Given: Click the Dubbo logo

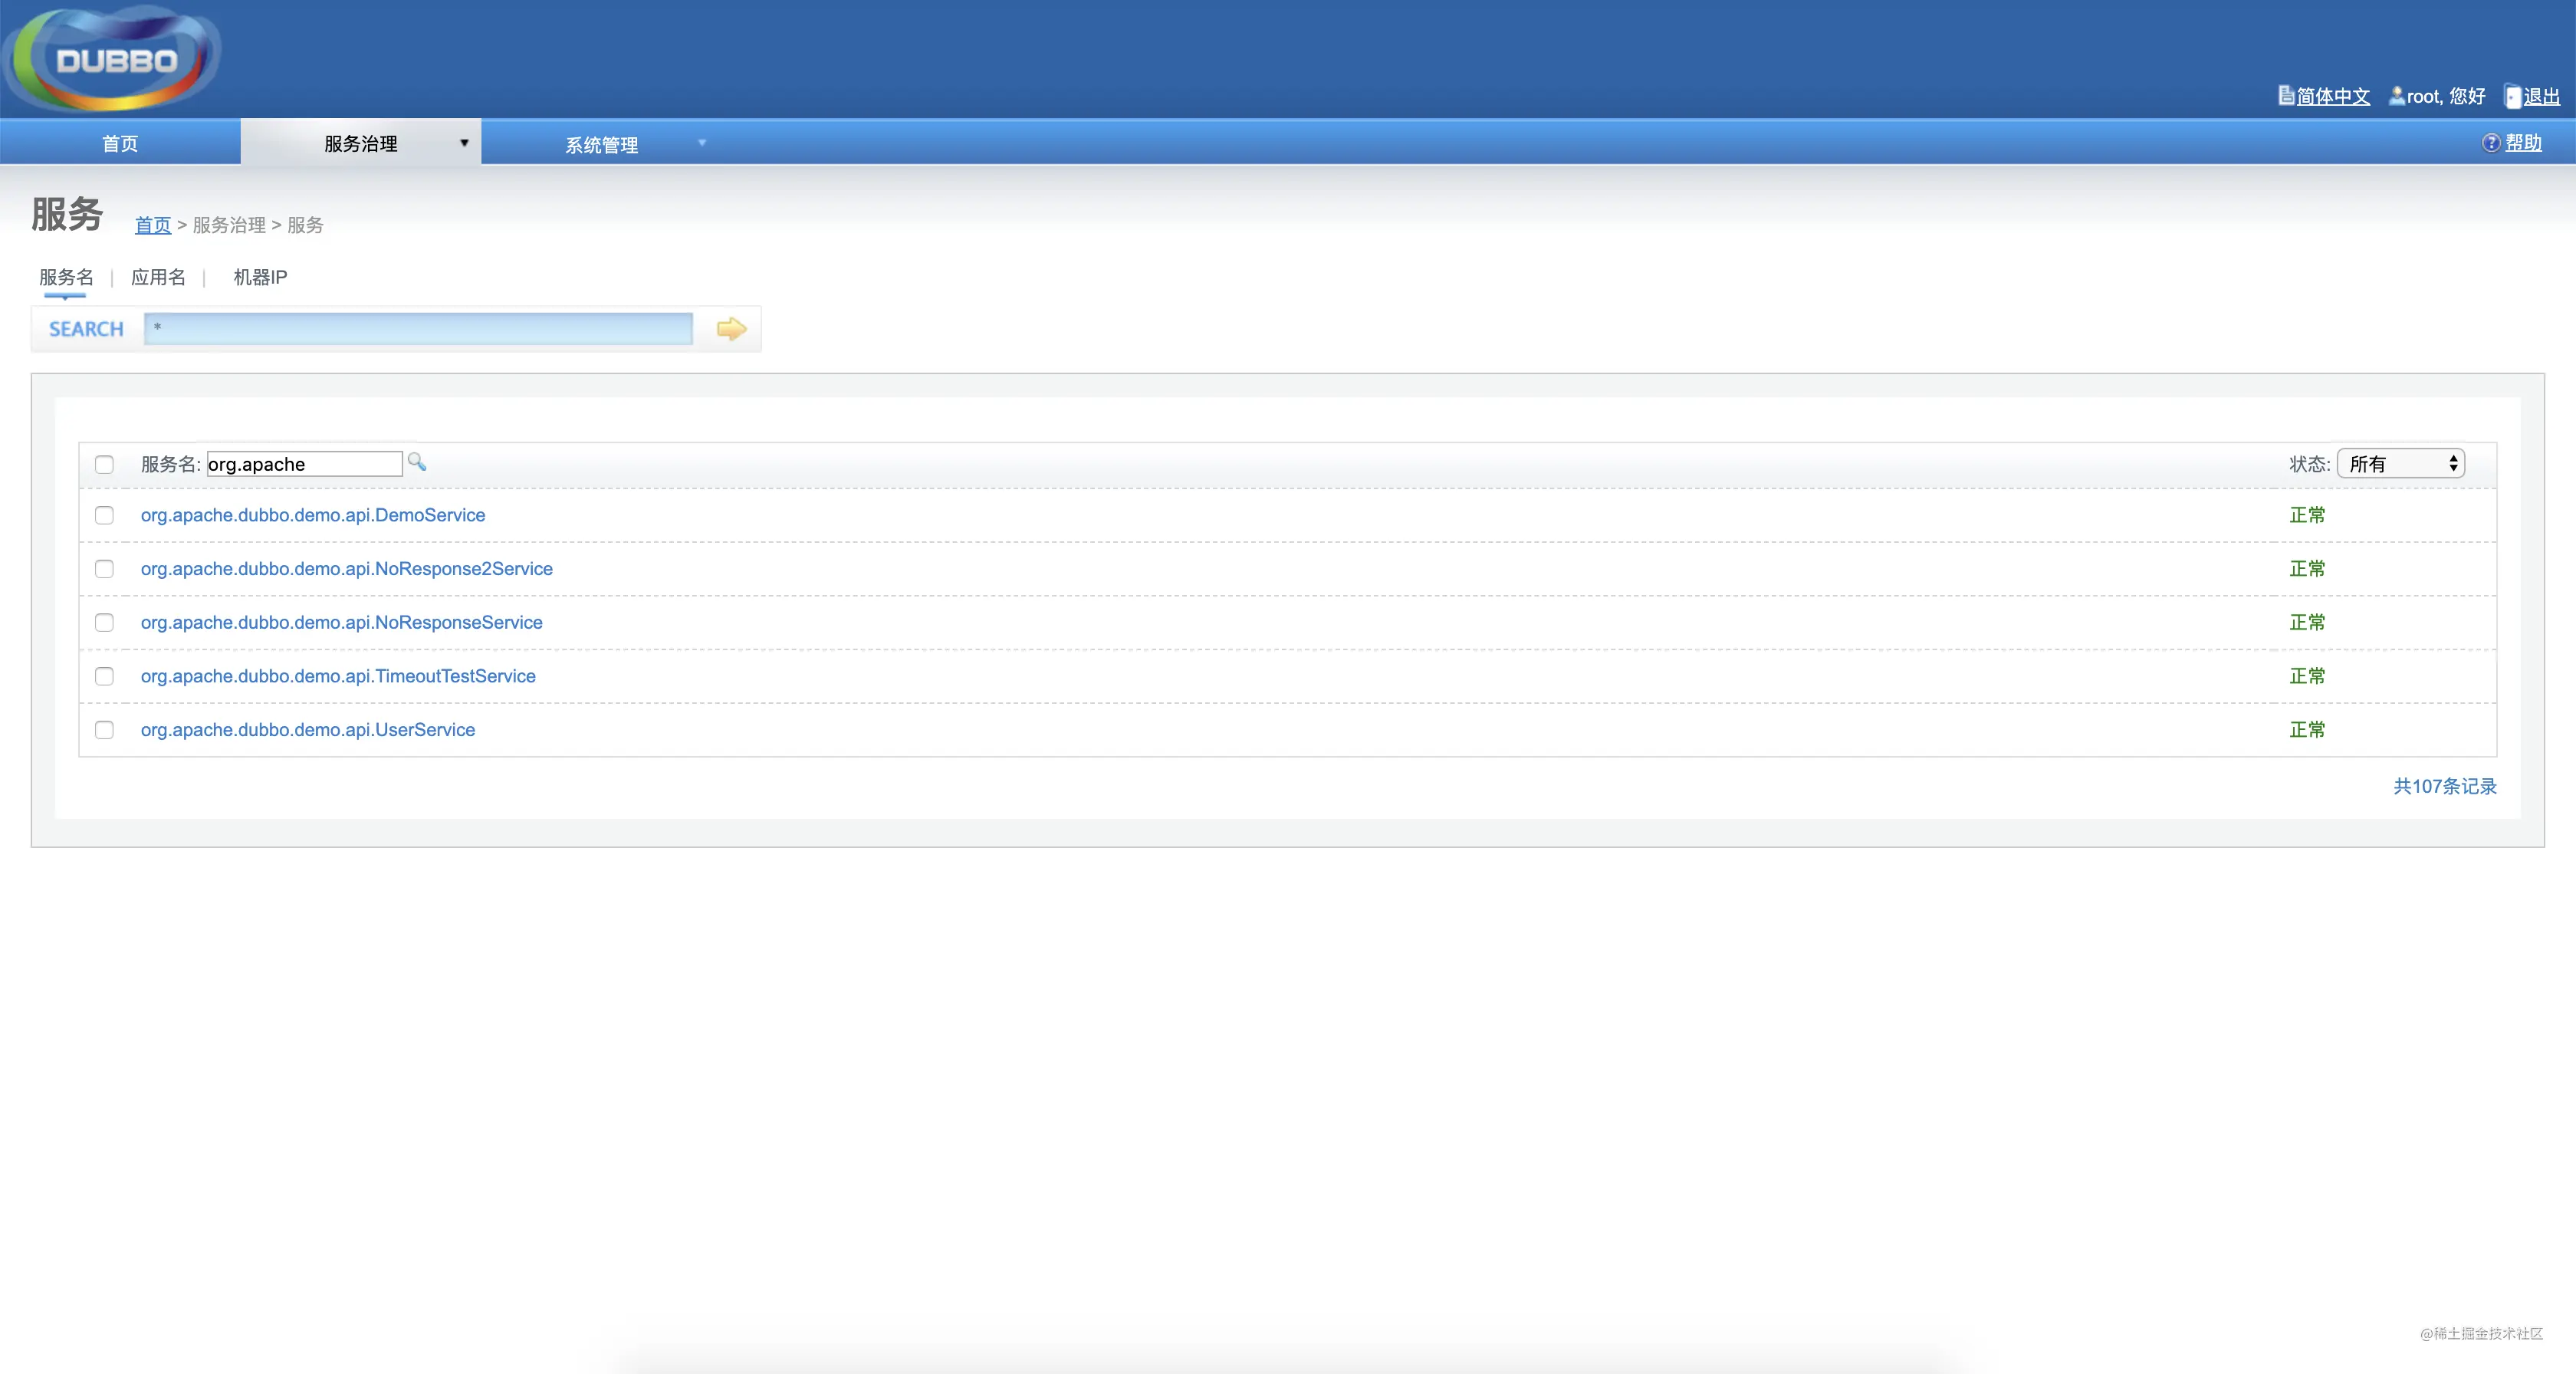Looking at the screenshot, I should (x=113, y=59).
